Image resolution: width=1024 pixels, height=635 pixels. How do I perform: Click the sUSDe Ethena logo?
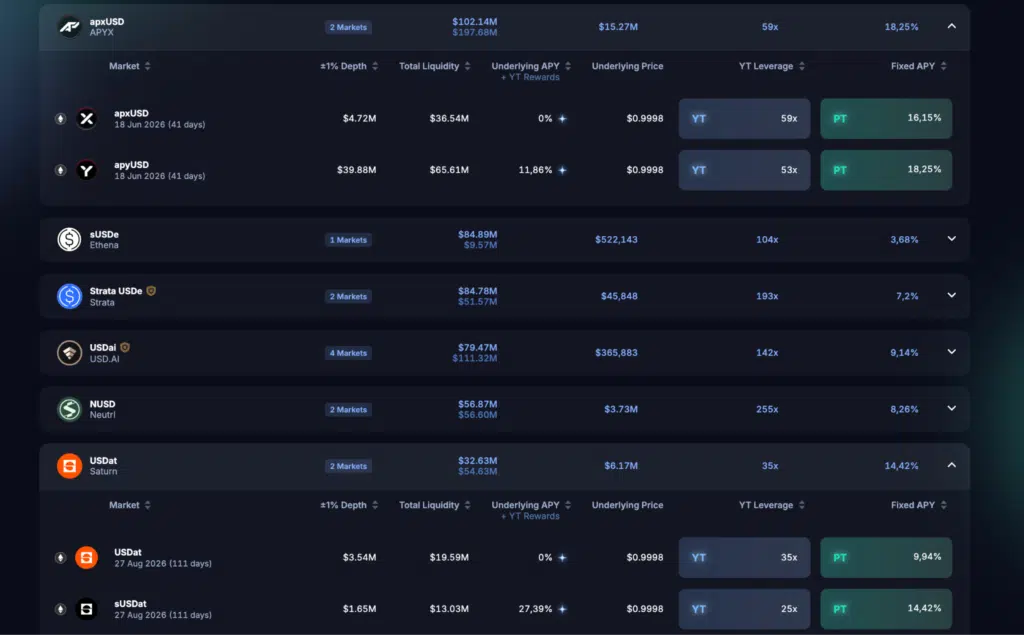tap(69, 240)
